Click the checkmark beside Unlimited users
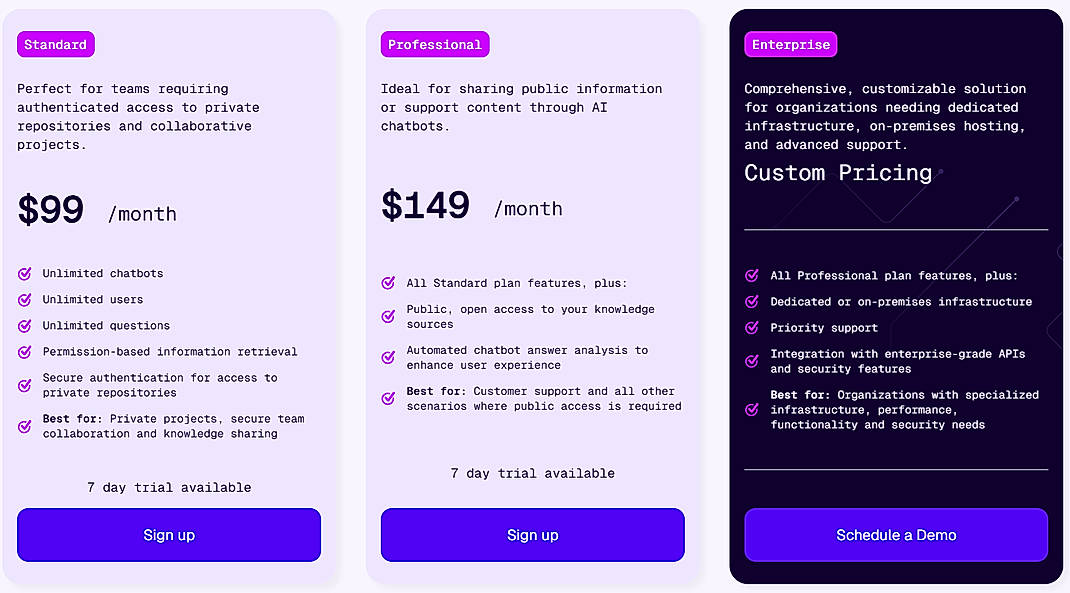This screenshot has height=593, width=1070. (24, 299)
